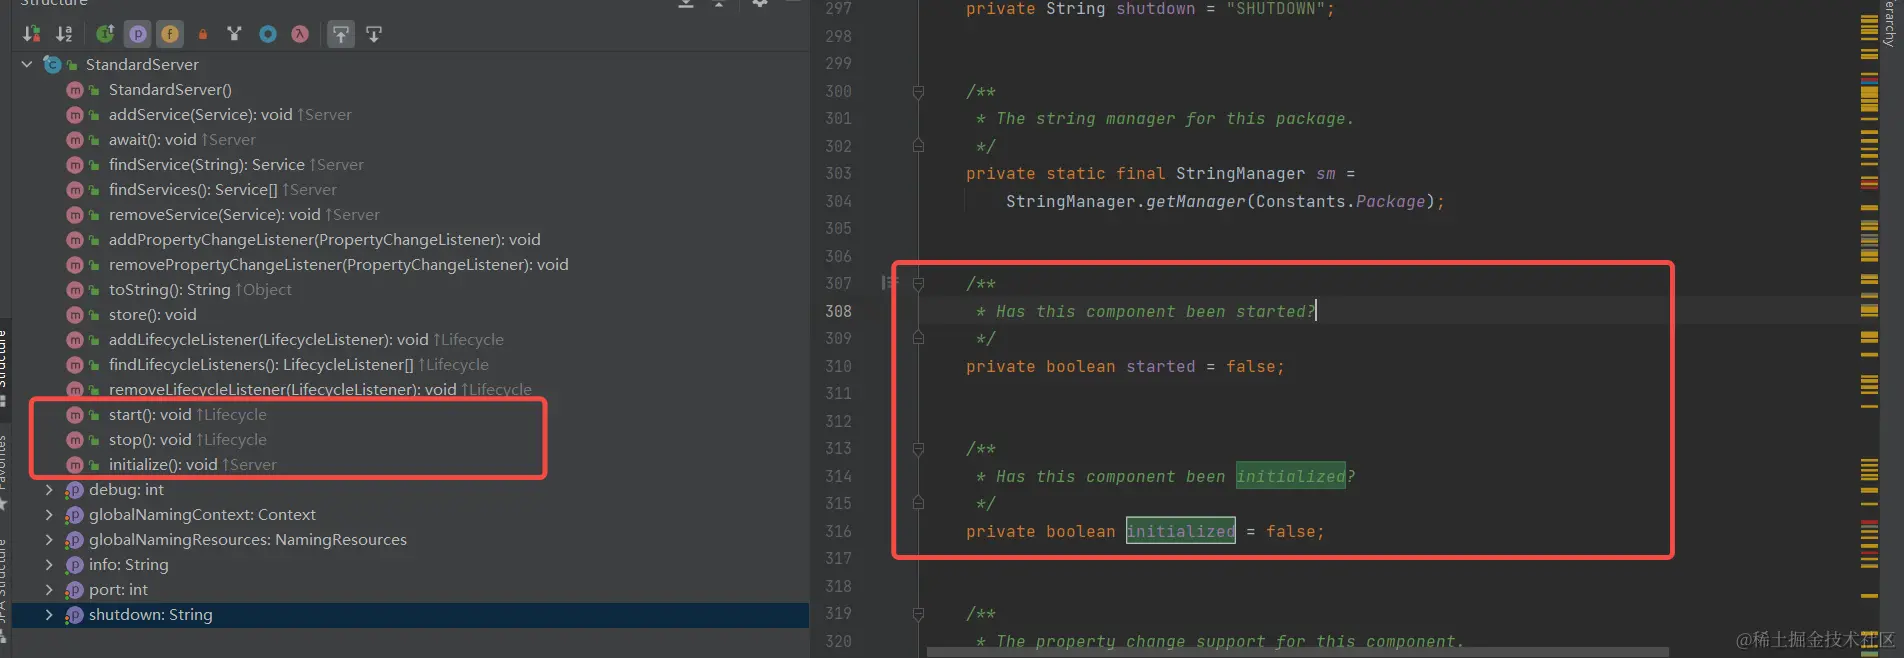Screen dimensions: 1904x658
Task: Fold the Javadoc comment at line 300
Action: click(x=918, y=92)
